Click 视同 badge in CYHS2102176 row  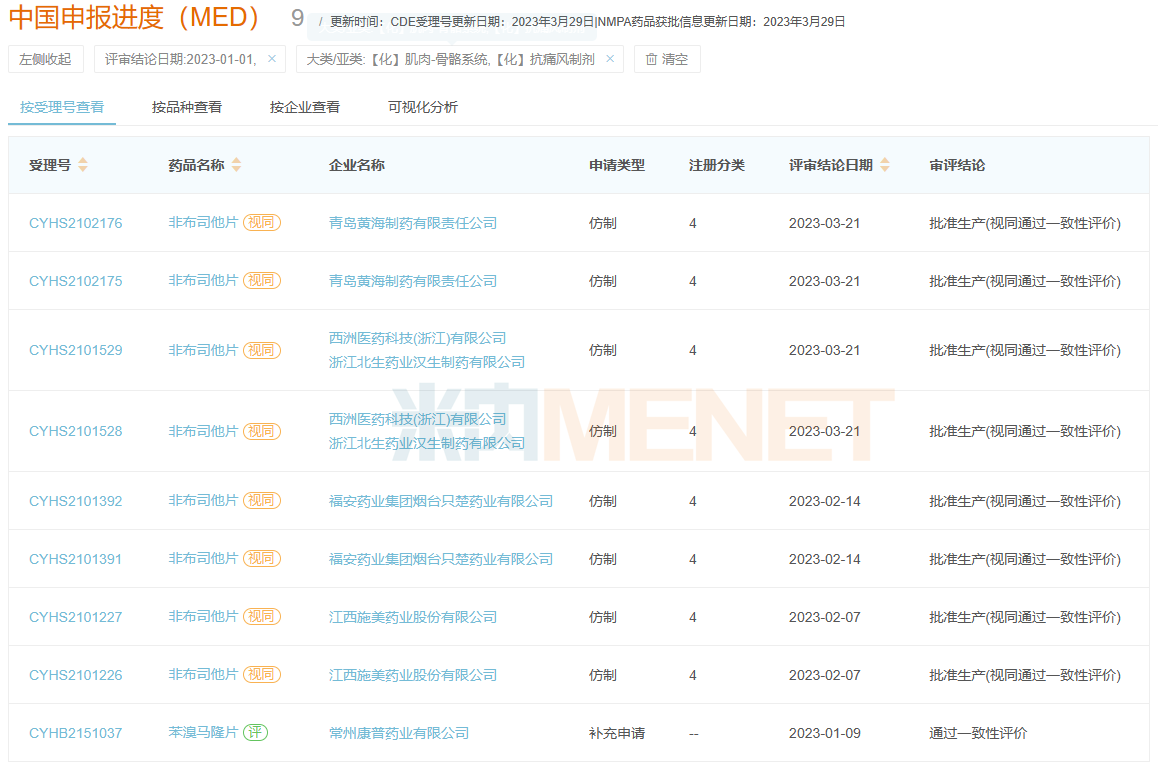(x=262, y=222)
